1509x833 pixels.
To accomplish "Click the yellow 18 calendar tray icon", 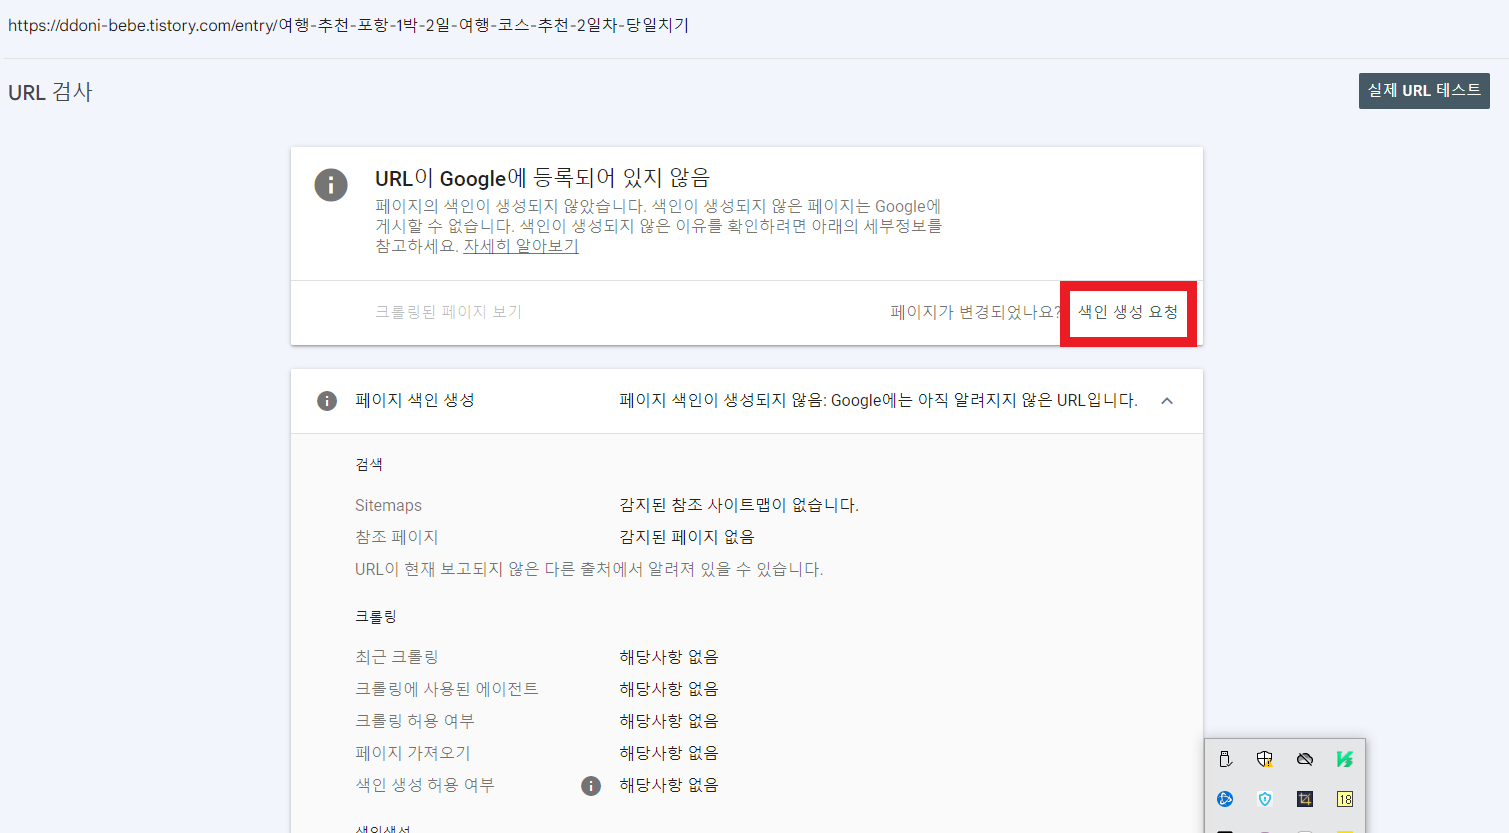I will pos(1345,799).
